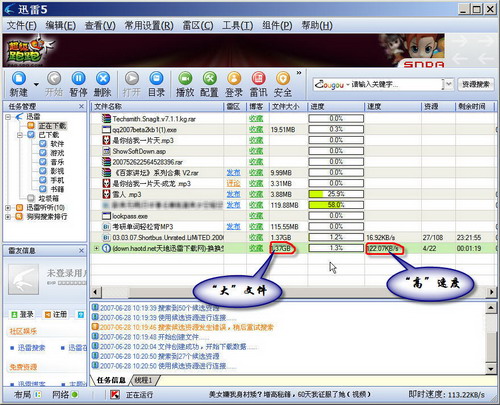
Task: Select the 游戏 category folder
Action: tap(57, 153)
